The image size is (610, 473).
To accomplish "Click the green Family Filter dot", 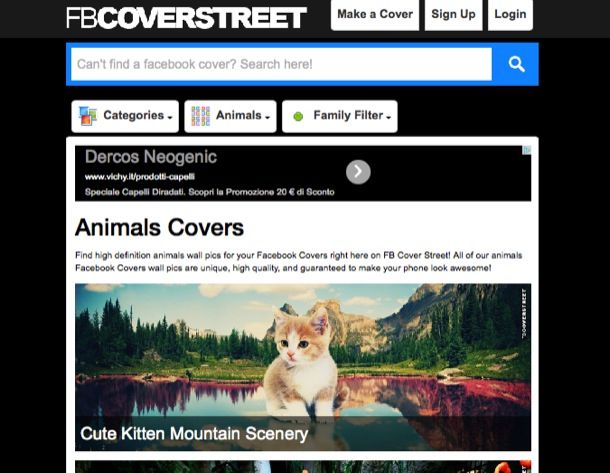I will coord(297,117).
